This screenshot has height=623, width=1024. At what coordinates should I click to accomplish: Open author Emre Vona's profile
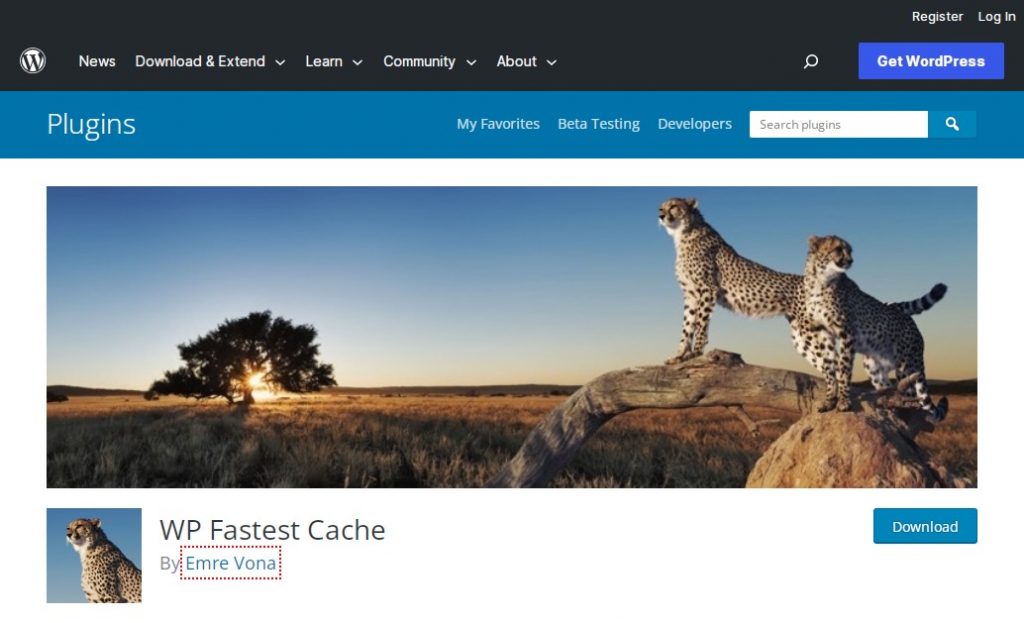[231, 563]
